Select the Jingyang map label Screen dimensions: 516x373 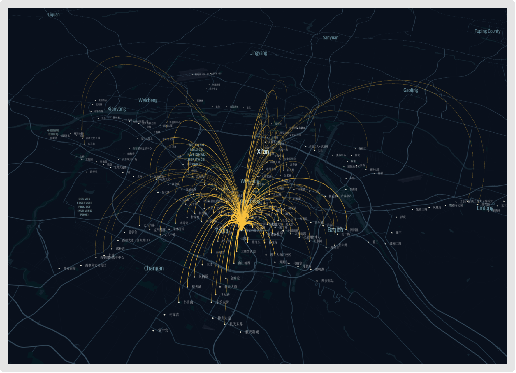tap(258, 53)
